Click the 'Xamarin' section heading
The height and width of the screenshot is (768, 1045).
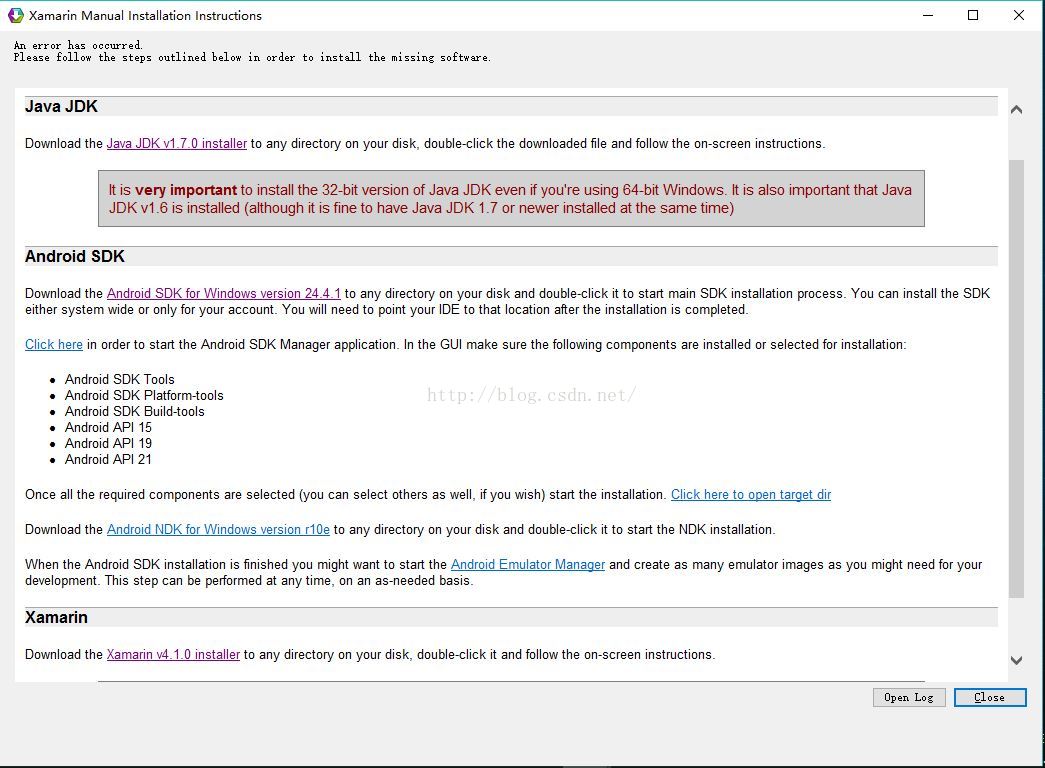(x=56, y=617)
